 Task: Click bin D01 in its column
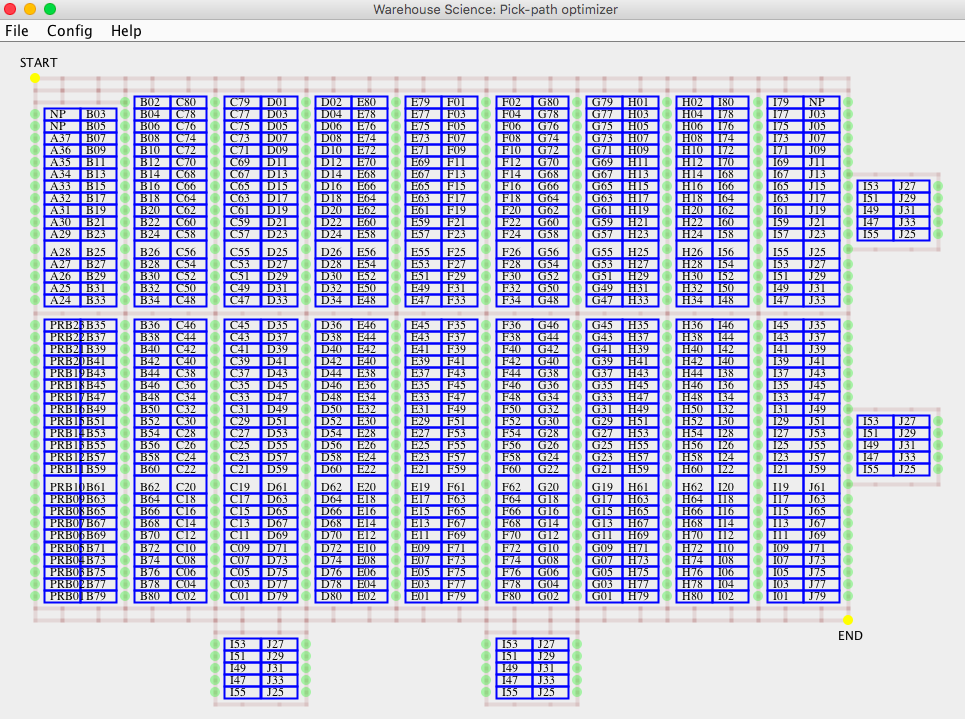[x=277, y=103]
